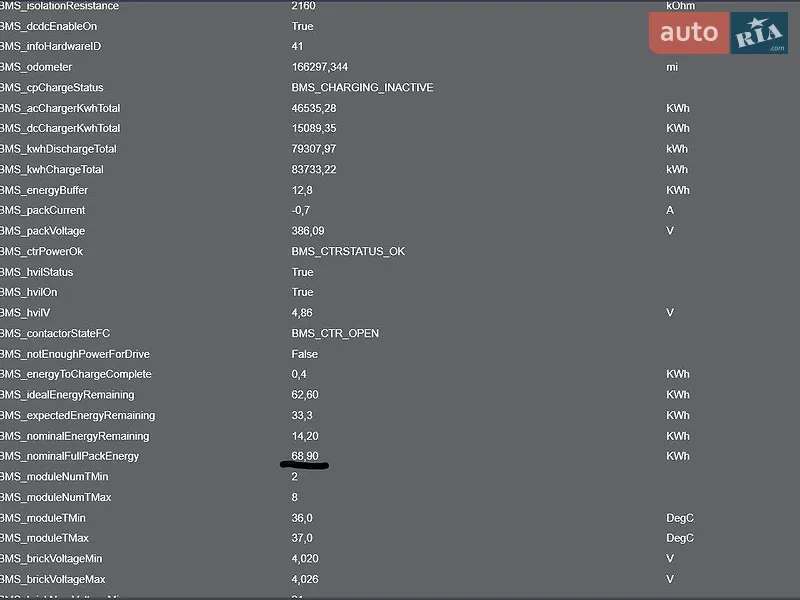This screenshot has width=800, height=600.
Task: Click the 4,020 brick voltage min value
Action: [x=305, y=559]
